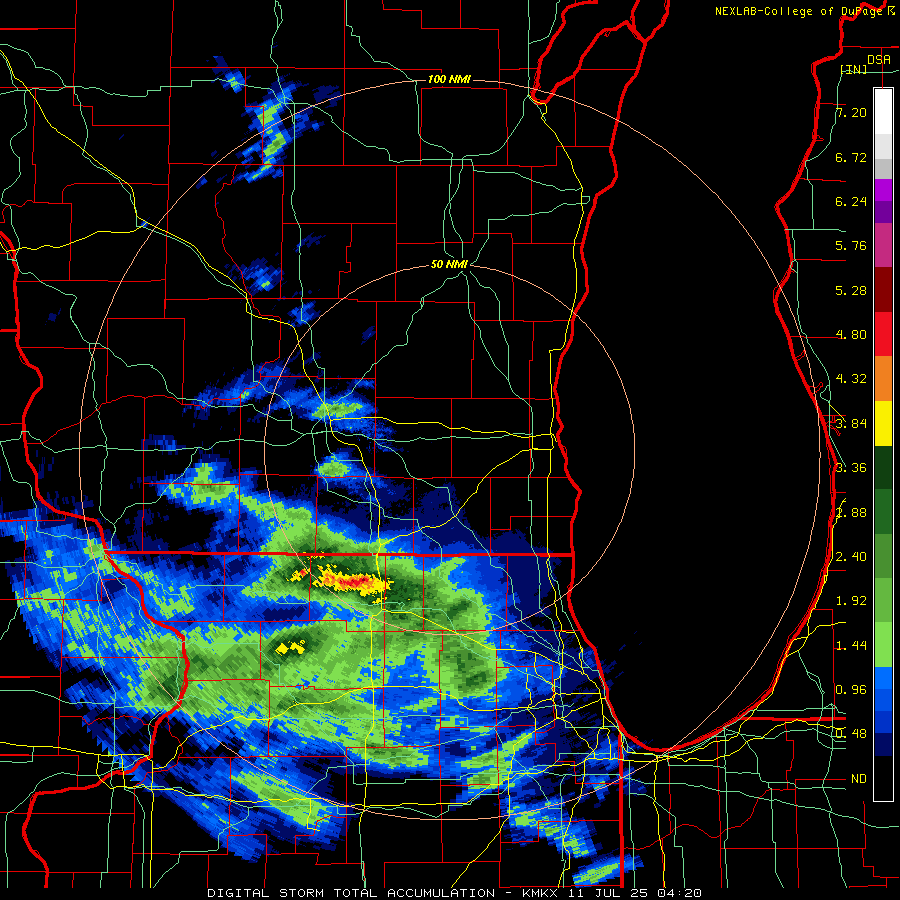Viewport: 900px width, 900px height.
Task: Select the 5.28 legend value
Action: pyautogui.click(x=851, y=290)
